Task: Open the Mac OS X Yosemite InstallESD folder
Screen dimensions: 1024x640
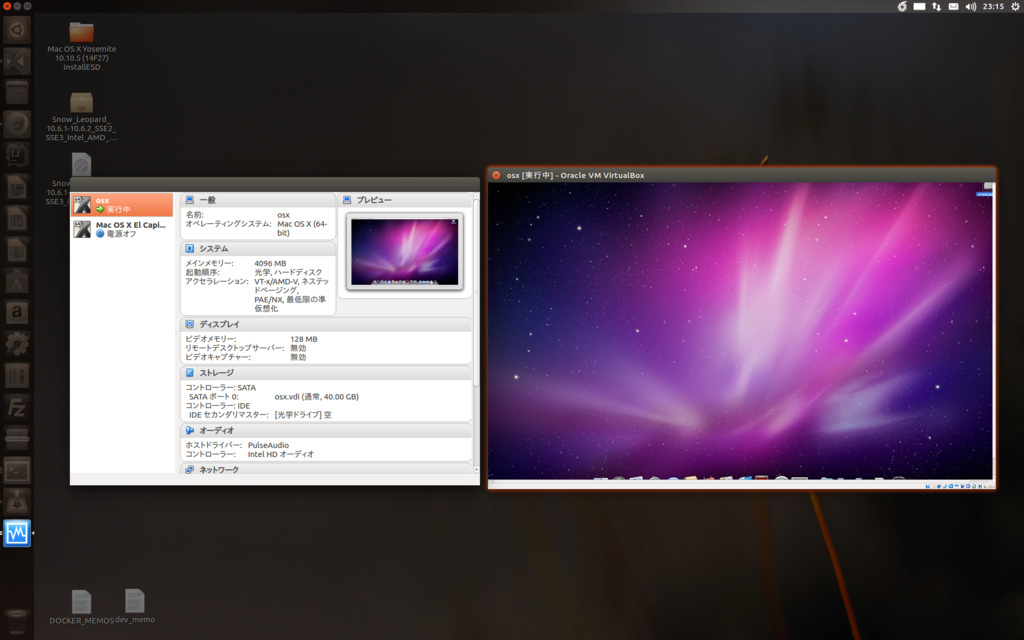Action: [x=82, y=46]
